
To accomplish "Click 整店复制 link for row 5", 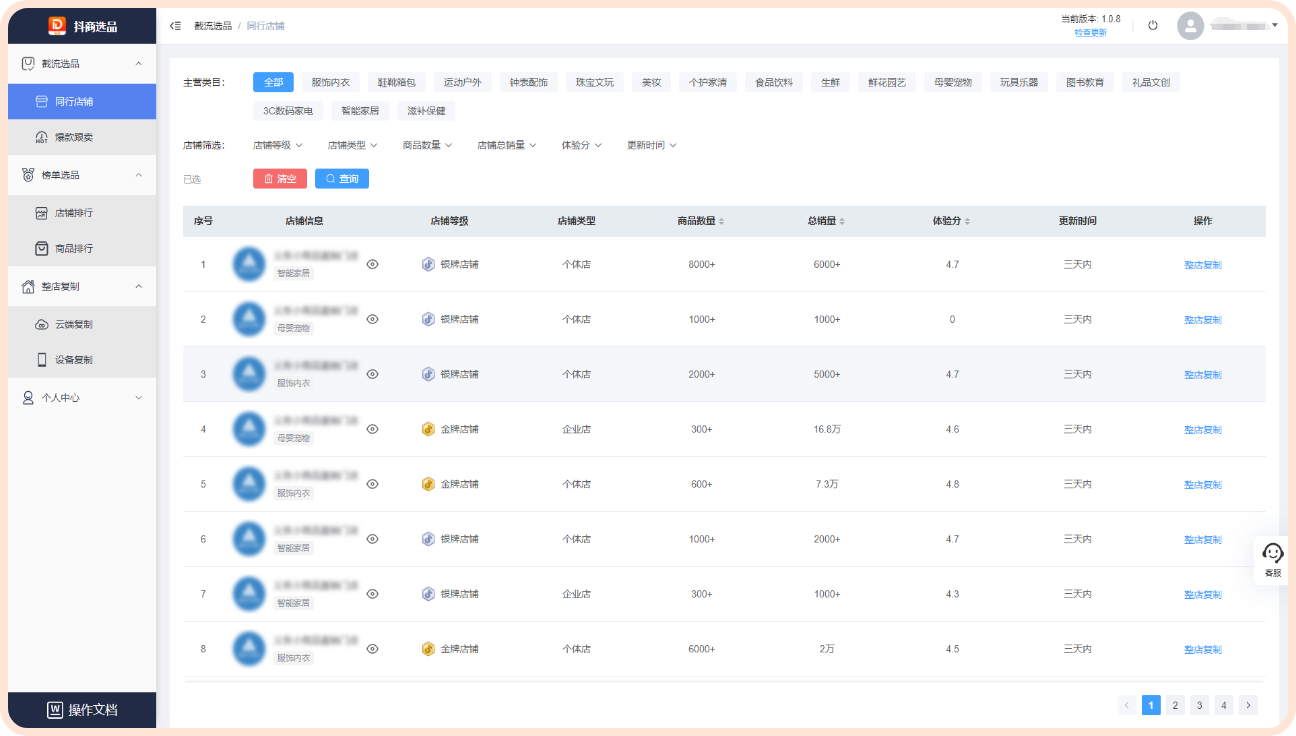I will coord(1202,485).
